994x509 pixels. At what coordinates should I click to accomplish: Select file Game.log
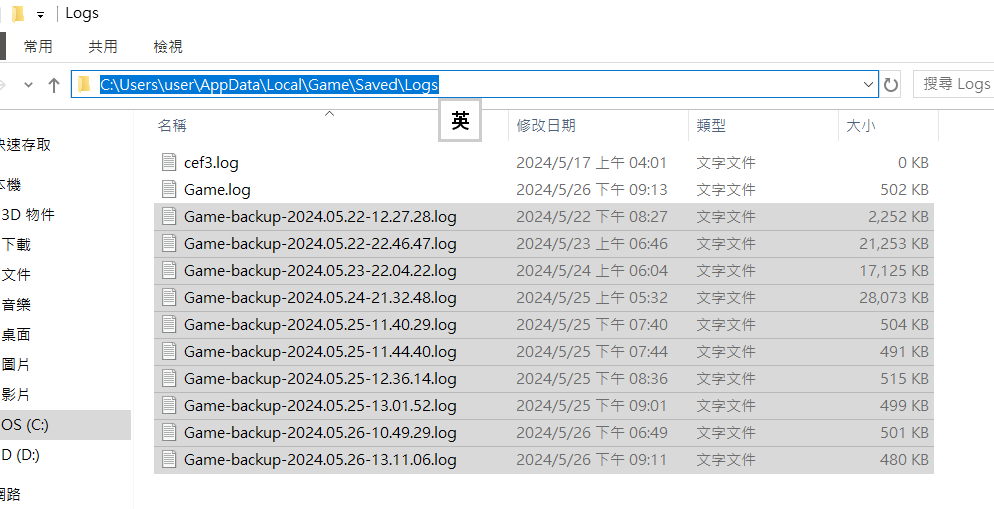(x=217, y=190)
